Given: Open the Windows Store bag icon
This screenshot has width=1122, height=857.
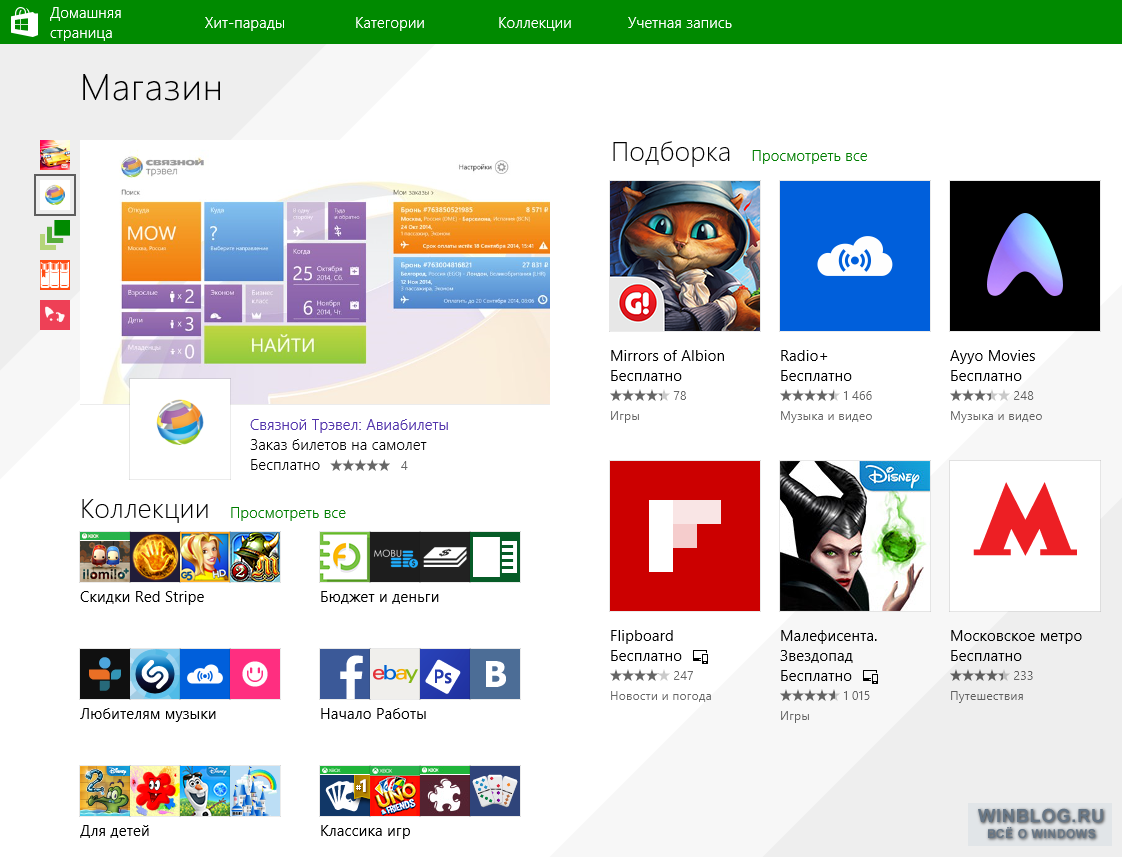Looking at the screenshot, I should (x=24, y=22).
